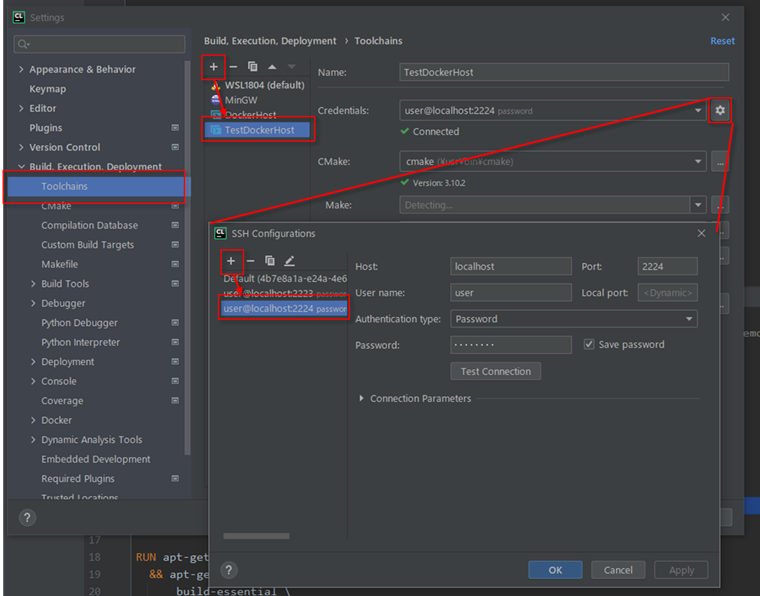The height and width of the screenshot is (596, 760).
Task: Expand Docker settings node
Action: coord(33,420)
